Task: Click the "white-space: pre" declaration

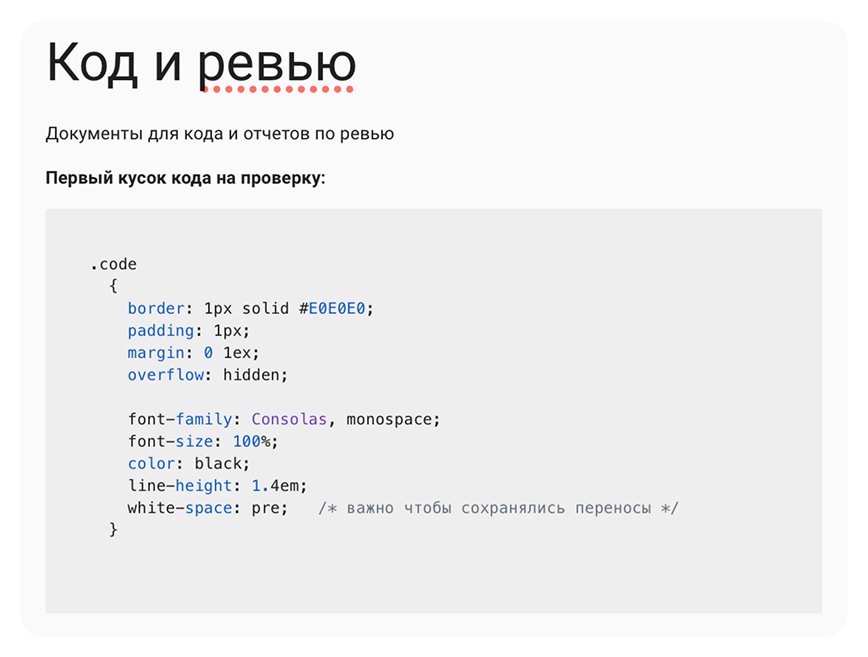Action: point(208,508)
